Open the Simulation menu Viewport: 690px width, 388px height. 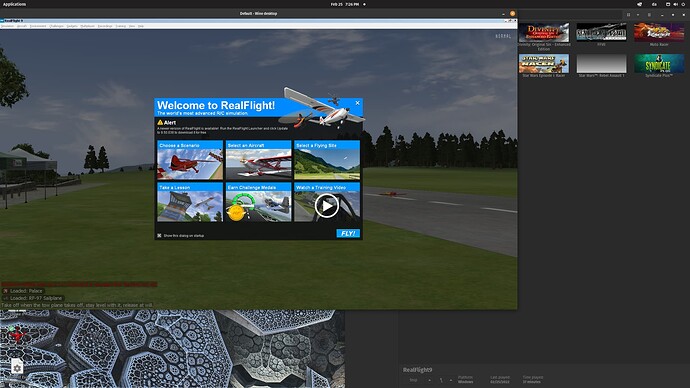(x=7, y=26)
